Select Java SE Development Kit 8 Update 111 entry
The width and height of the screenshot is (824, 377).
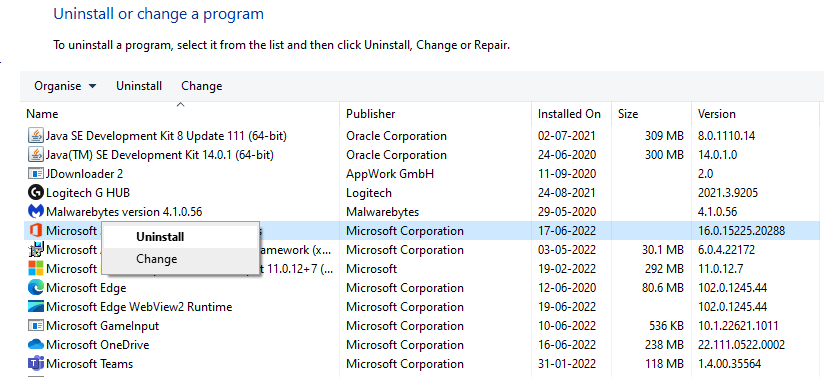[x=166, y=136]
